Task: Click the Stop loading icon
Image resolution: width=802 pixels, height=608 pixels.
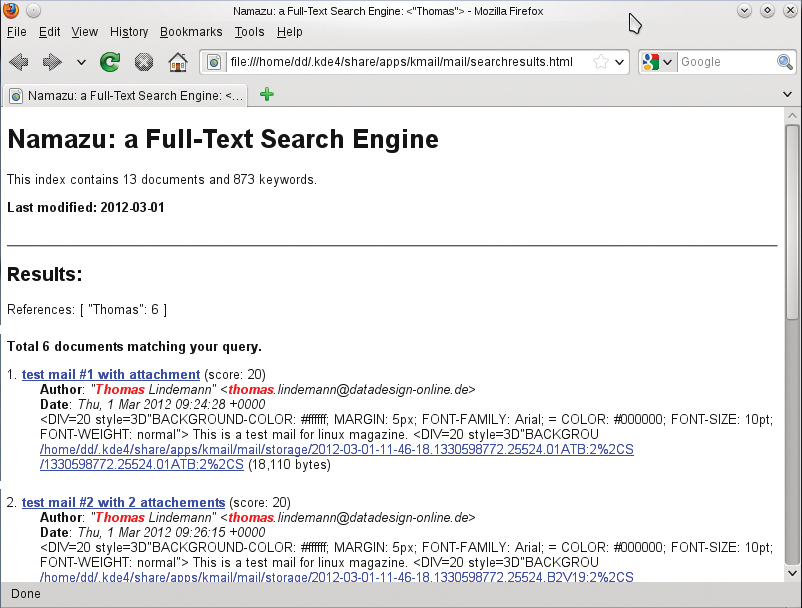Action: point(143,61)
